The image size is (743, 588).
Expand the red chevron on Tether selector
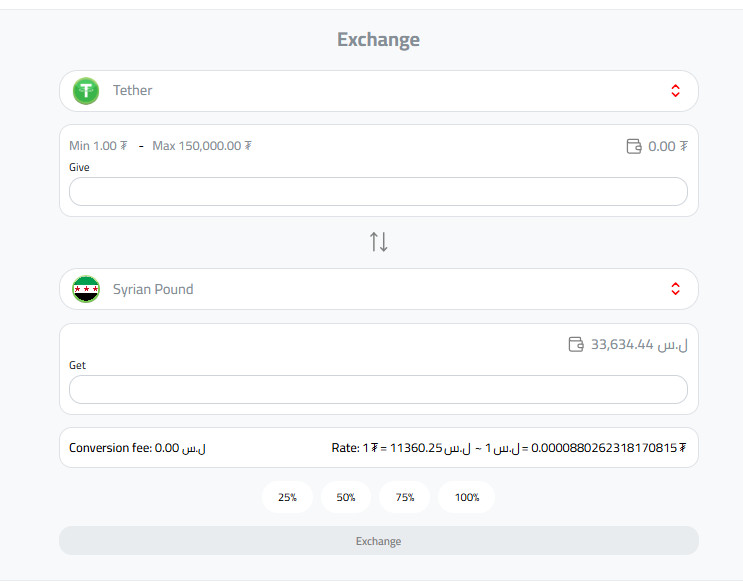click(675, 91)
